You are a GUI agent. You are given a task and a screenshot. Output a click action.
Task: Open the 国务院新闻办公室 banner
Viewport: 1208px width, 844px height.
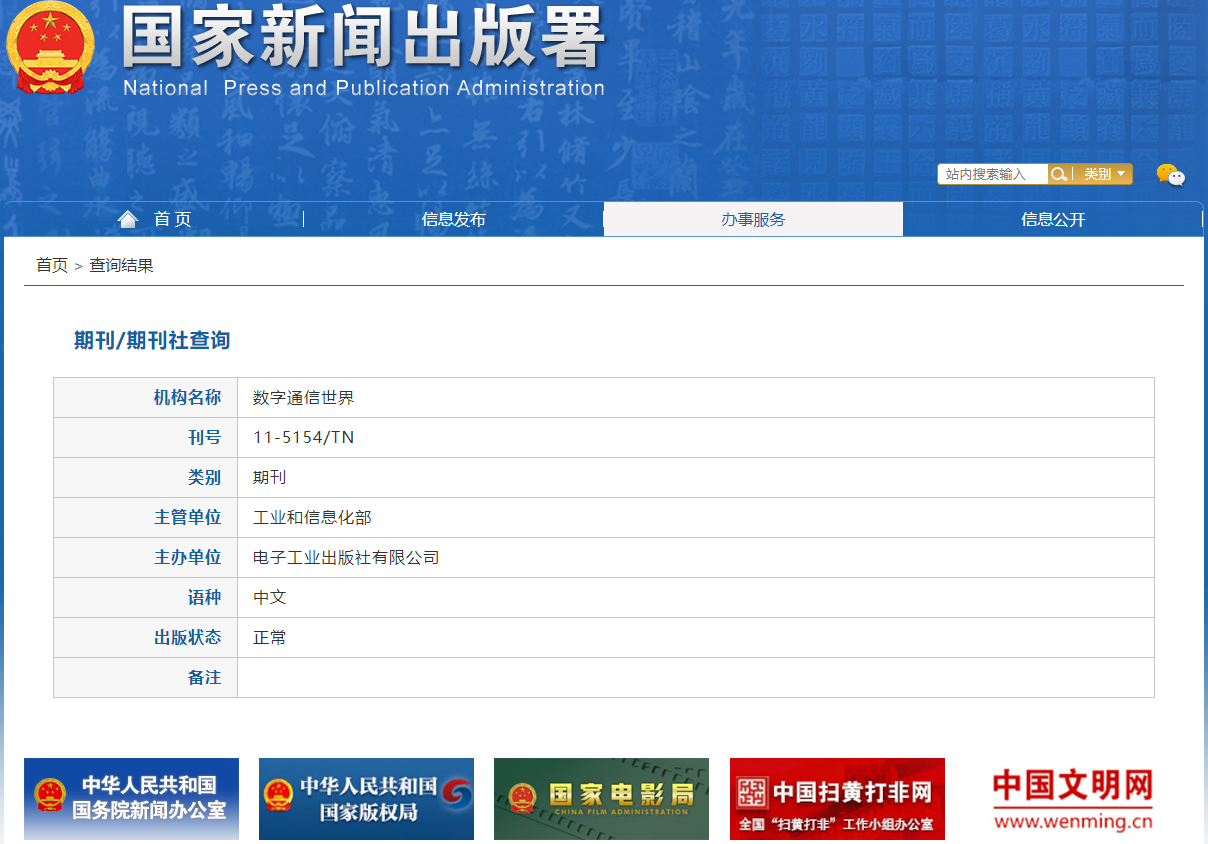tap(131, 798)
